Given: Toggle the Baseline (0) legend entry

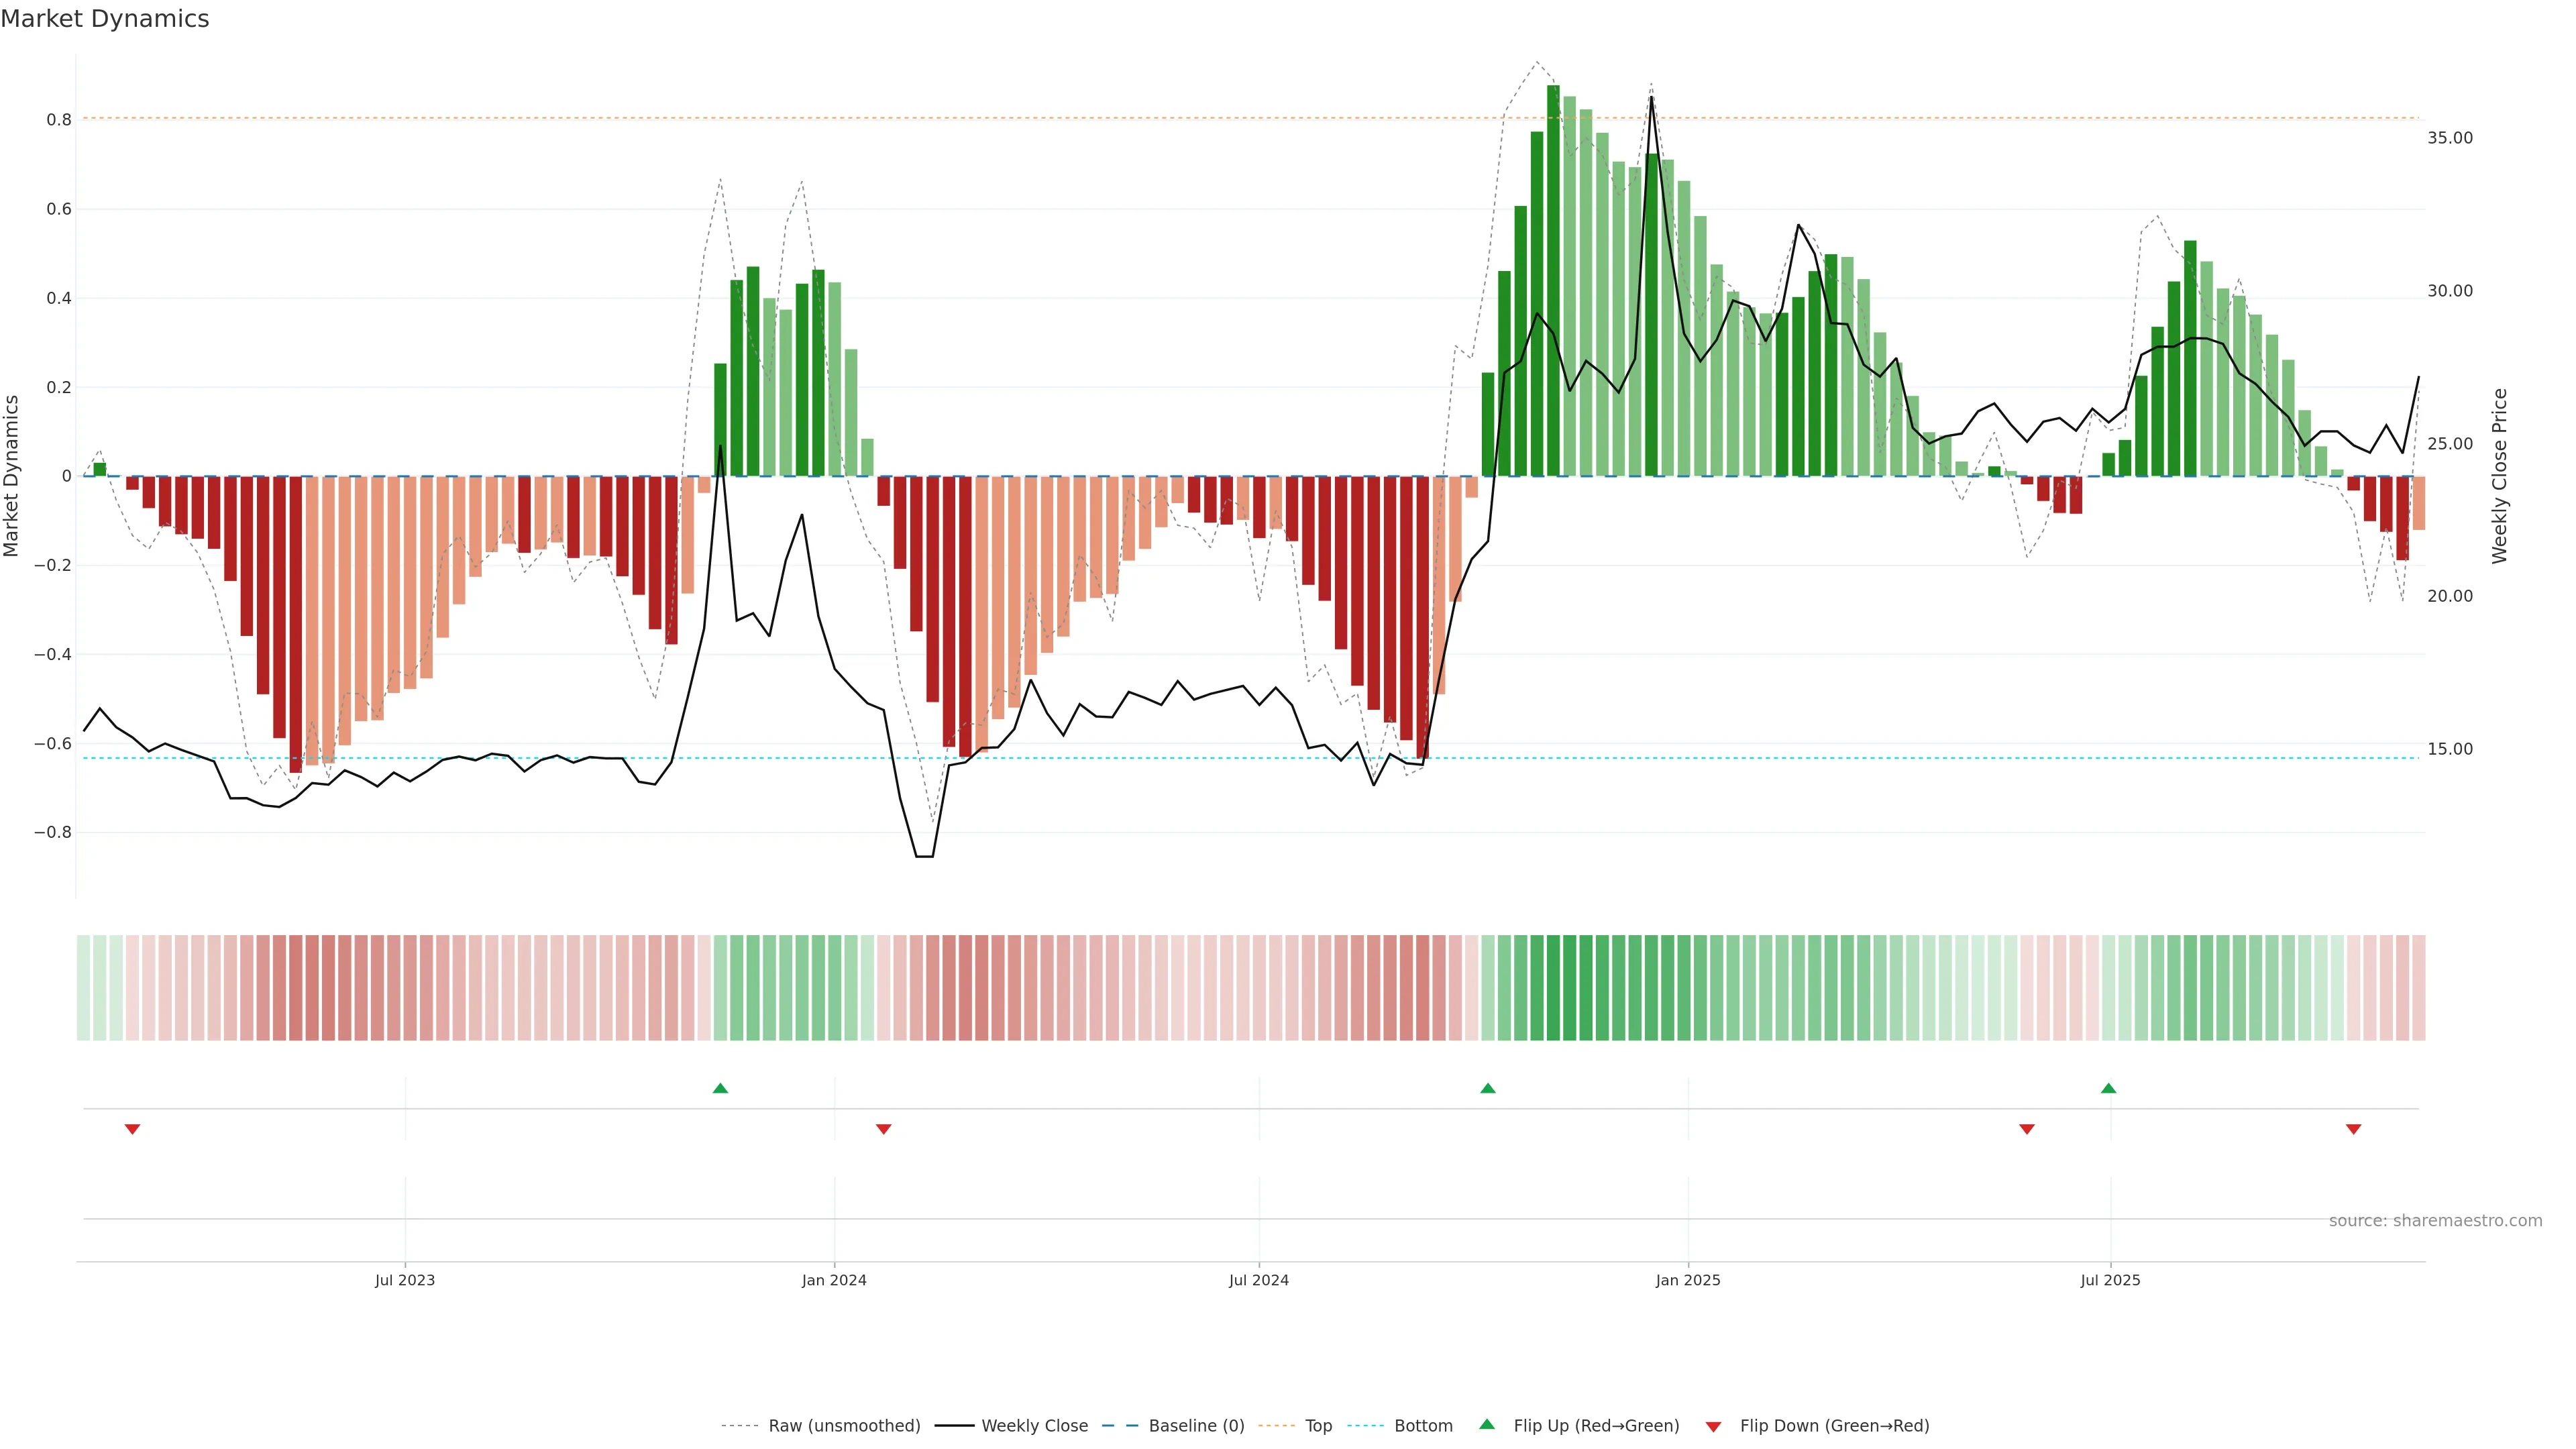Looking at the screenshot, I should tap(1196, 1426).
